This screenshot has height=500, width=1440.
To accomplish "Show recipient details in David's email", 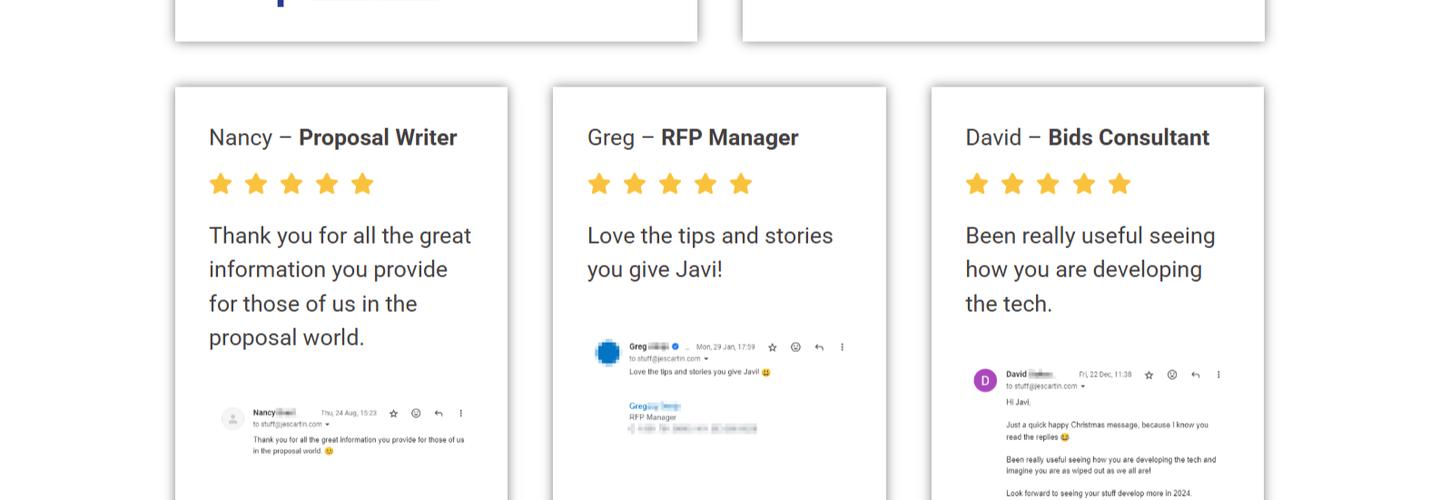I will click(1083, 386).
